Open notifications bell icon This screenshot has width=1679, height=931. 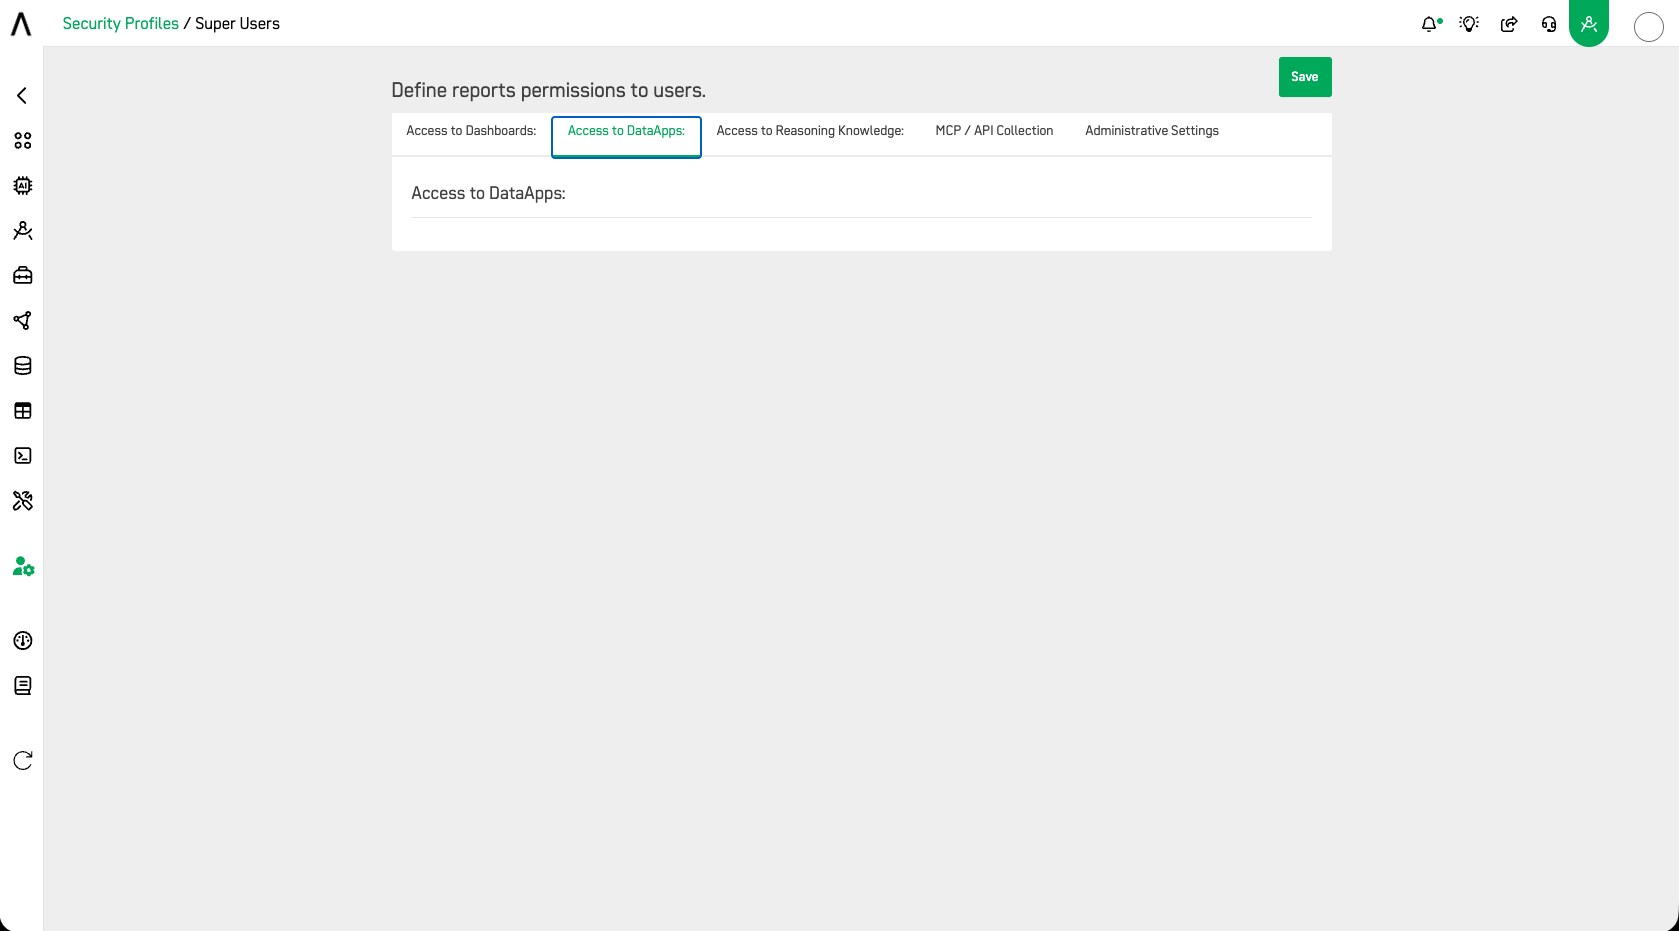pos(1430,24)
